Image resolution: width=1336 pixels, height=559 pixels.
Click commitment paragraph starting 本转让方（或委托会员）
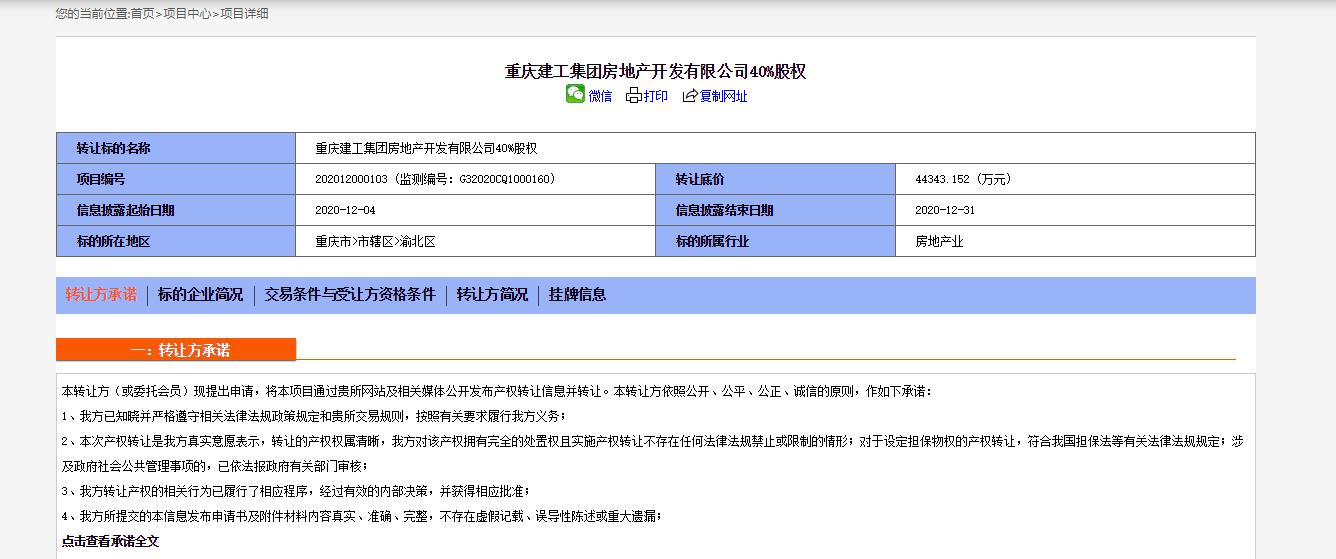tap(496, 391)
